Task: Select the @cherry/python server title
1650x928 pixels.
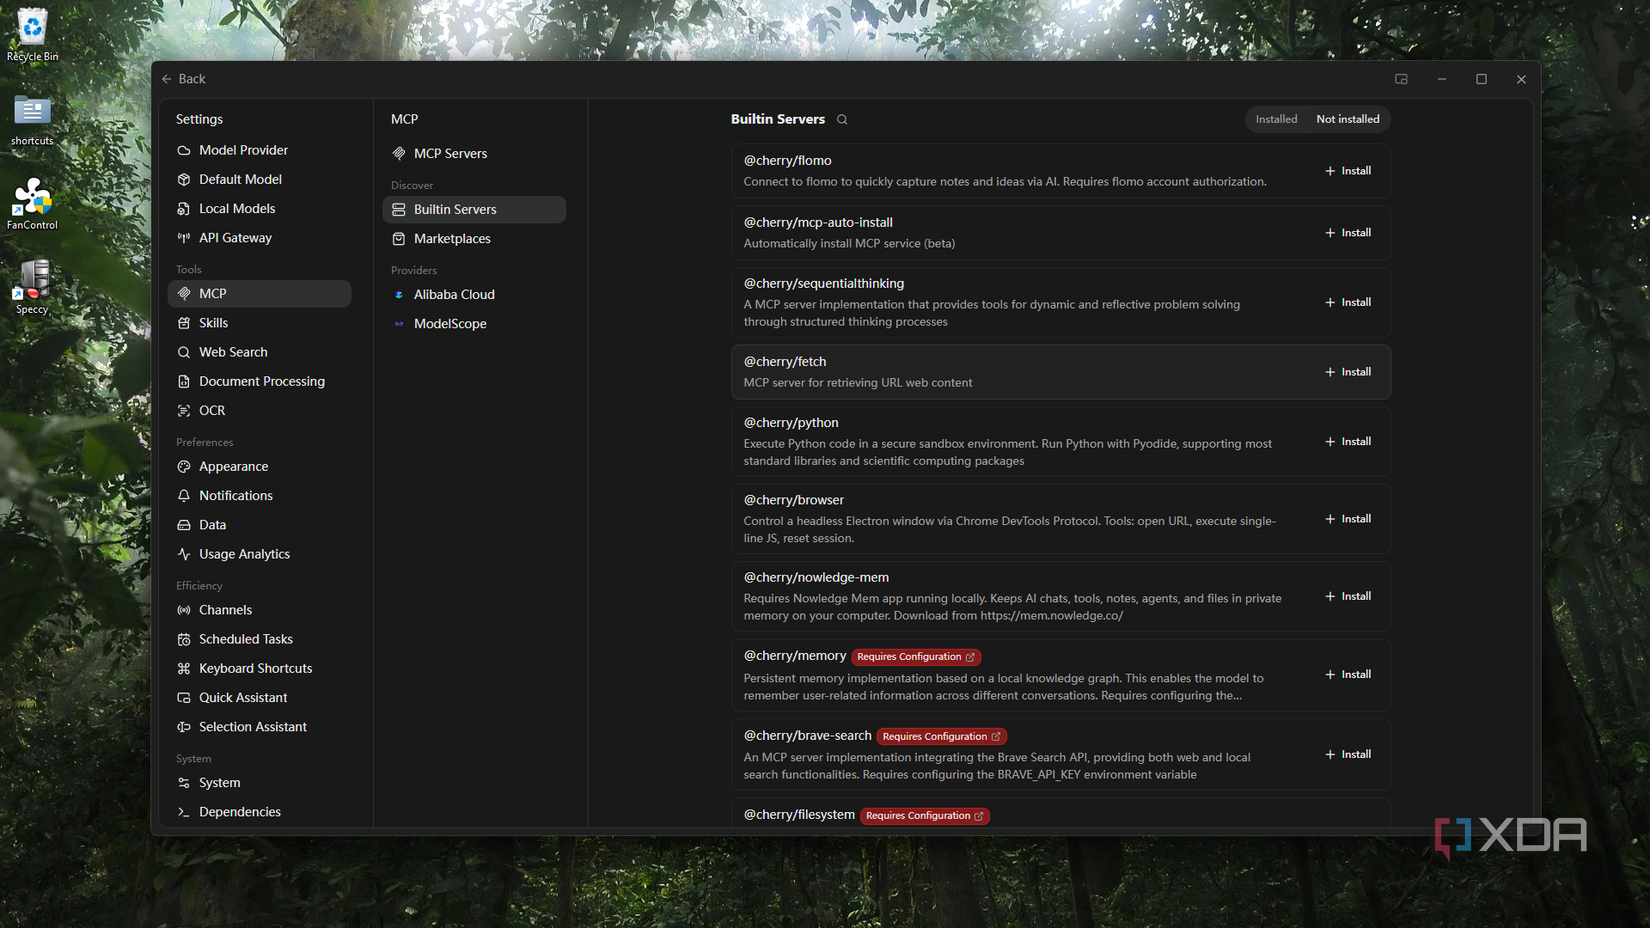Action: [791, 423]
